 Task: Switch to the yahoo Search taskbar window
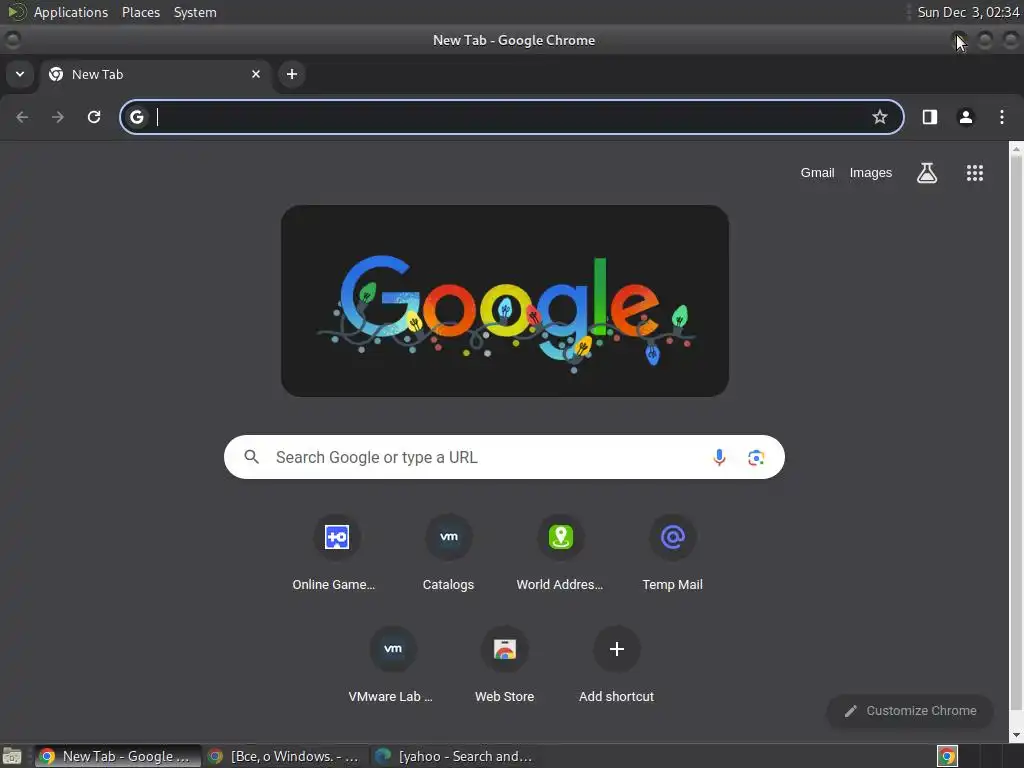[x=455, y=756]
